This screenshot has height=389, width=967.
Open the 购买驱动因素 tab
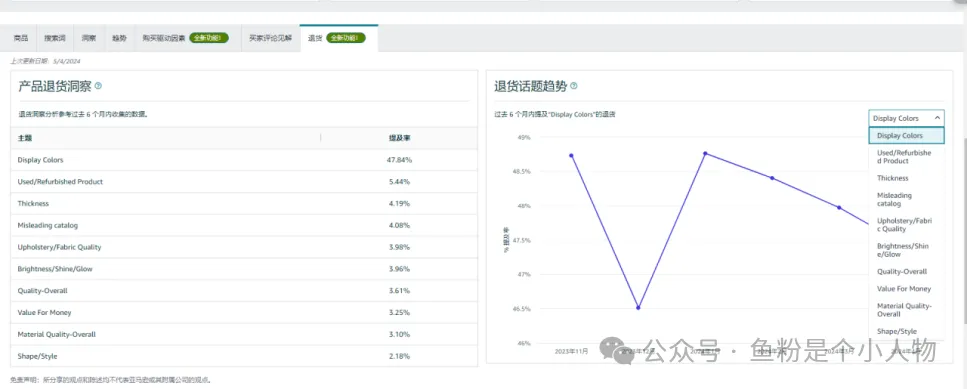pyautogui.click(x=187, y=38)
